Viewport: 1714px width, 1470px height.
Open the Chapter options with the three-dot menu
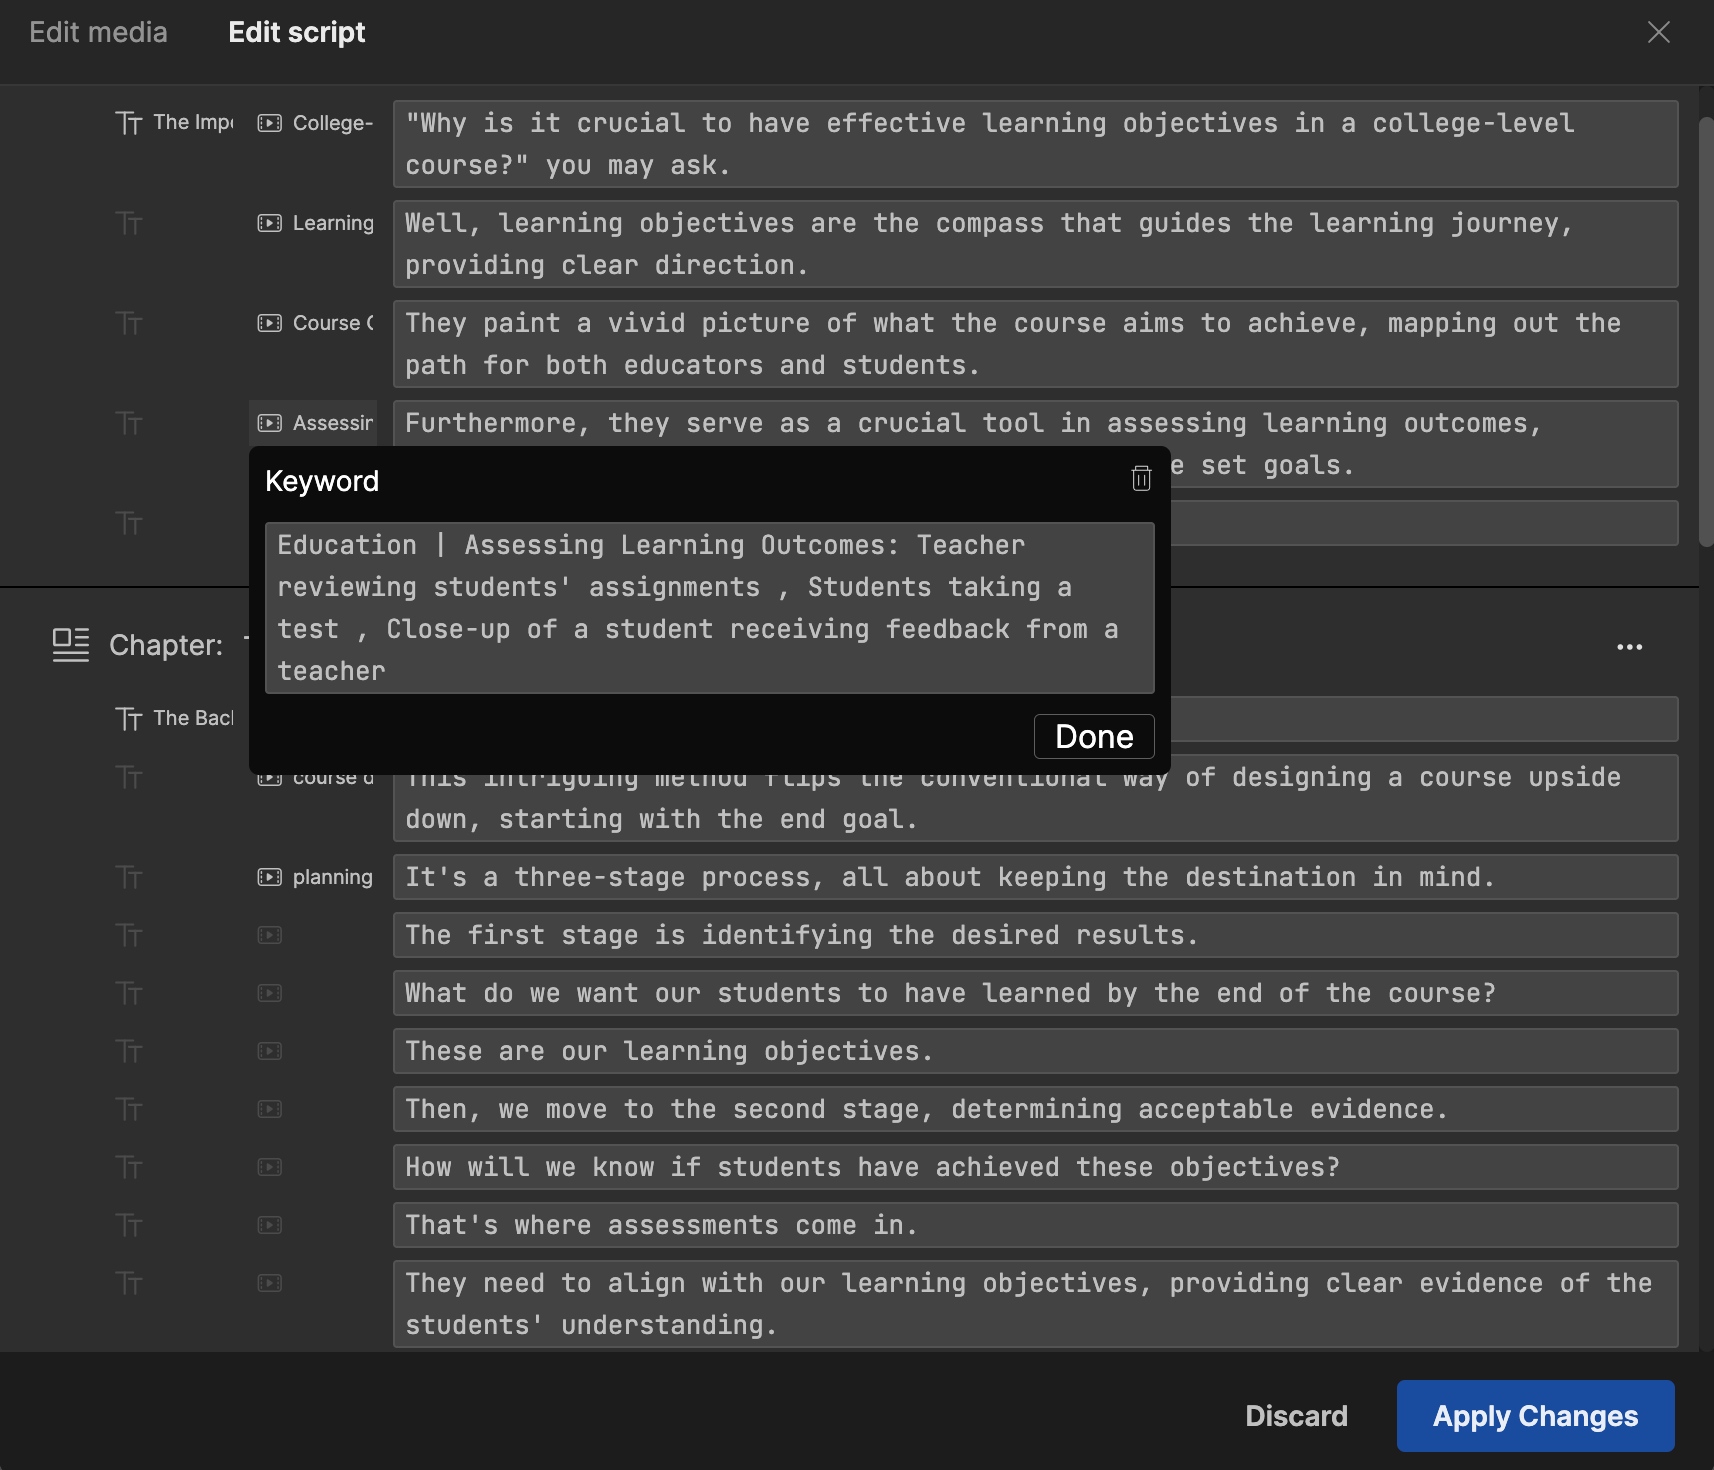coord(1629,647)
